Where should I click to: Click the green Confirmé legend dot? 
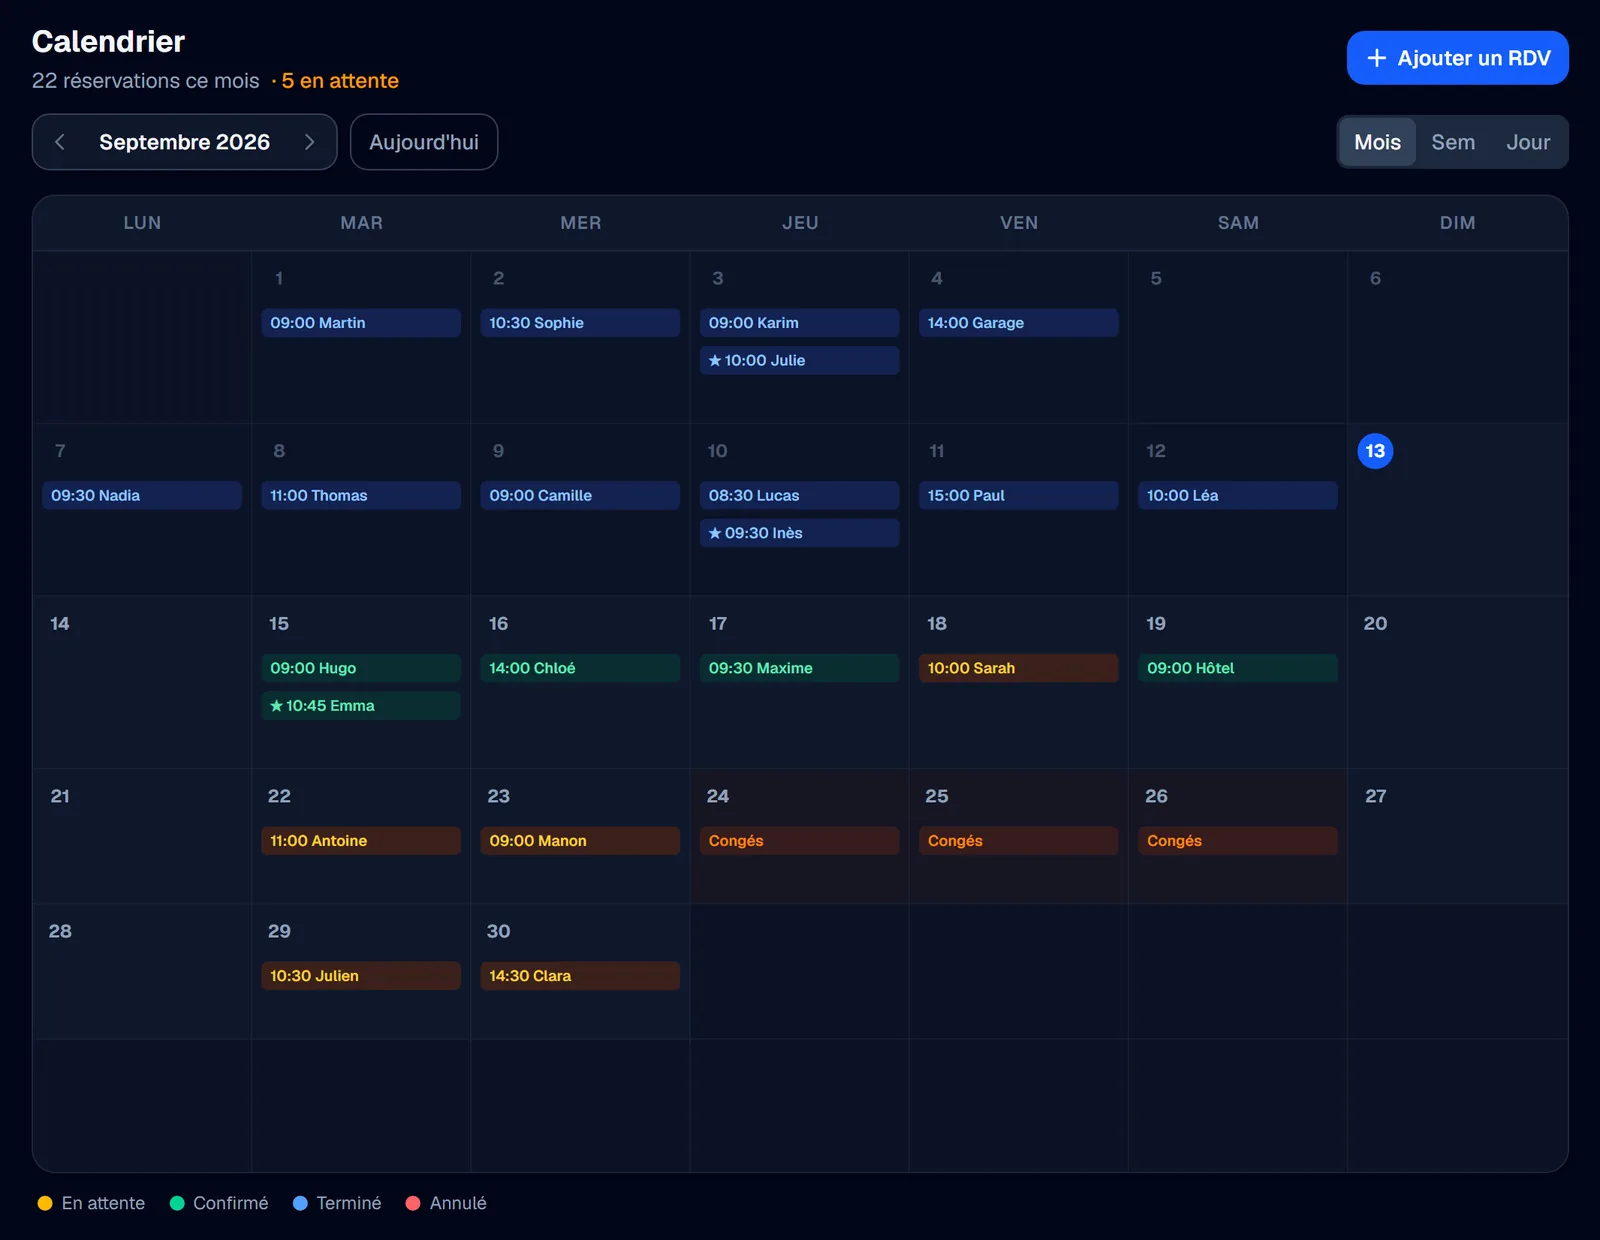(177, 1203)
